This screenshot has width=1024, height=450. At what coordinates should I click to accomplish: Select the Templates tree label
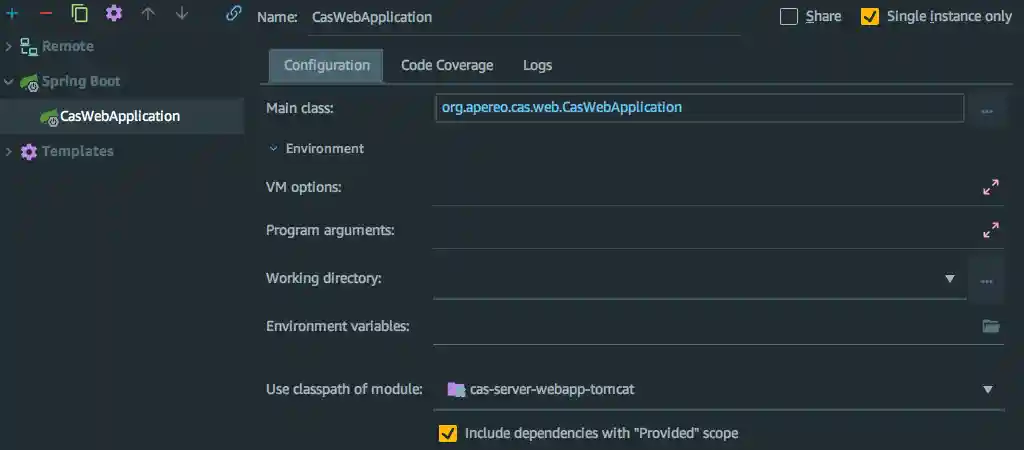click(78, 152)
